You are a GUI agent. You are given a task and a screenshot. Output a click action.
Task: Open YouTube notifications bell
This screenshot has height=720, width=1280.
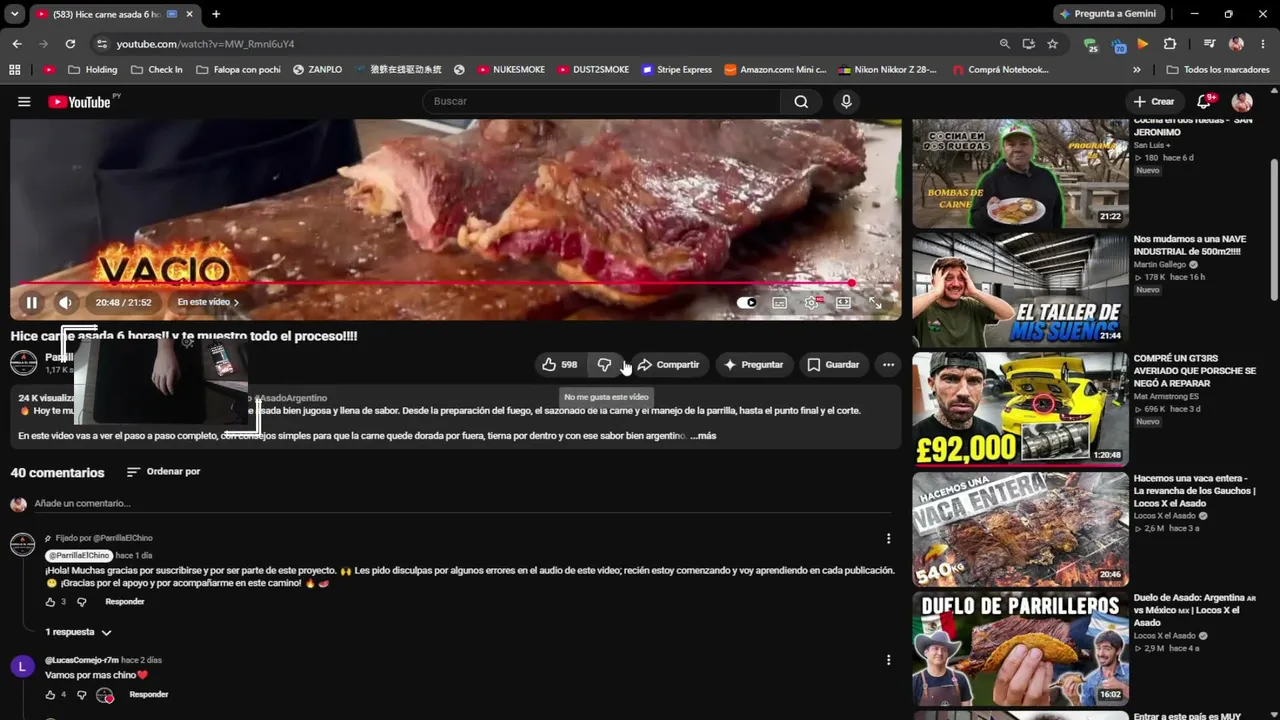(x=1205, y=102)
